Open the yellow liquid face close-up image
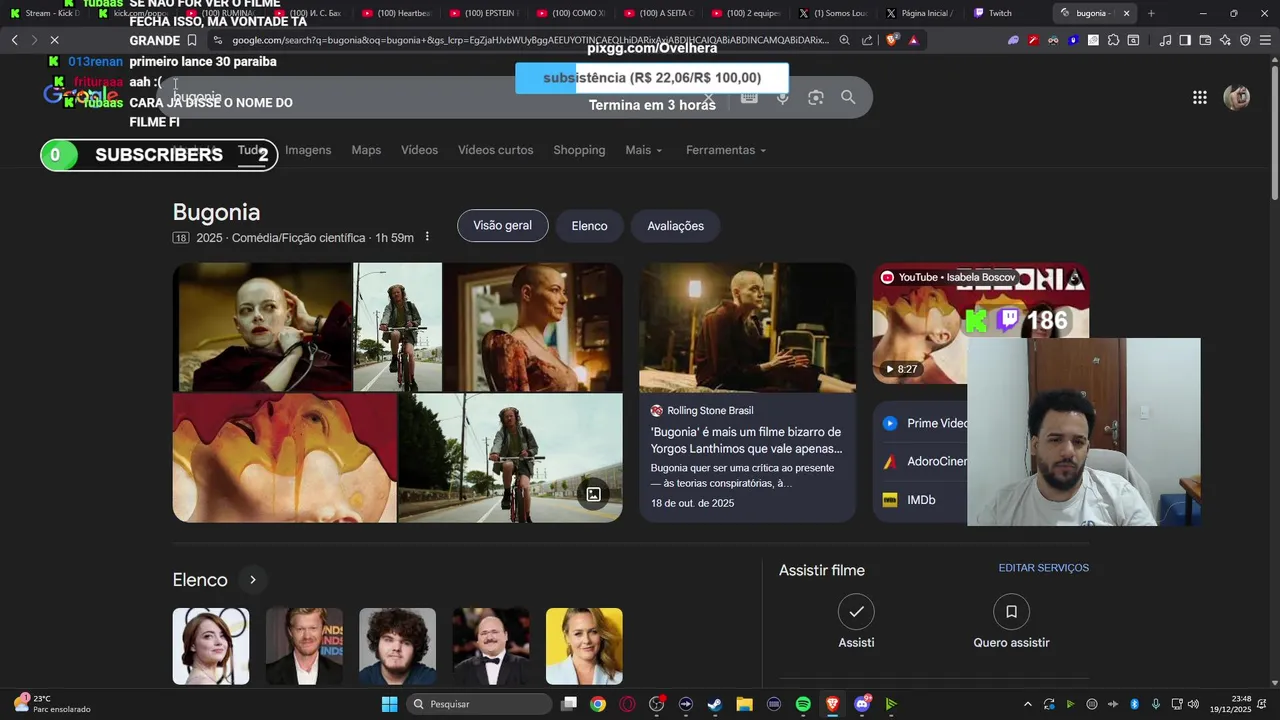 (284, 458)
